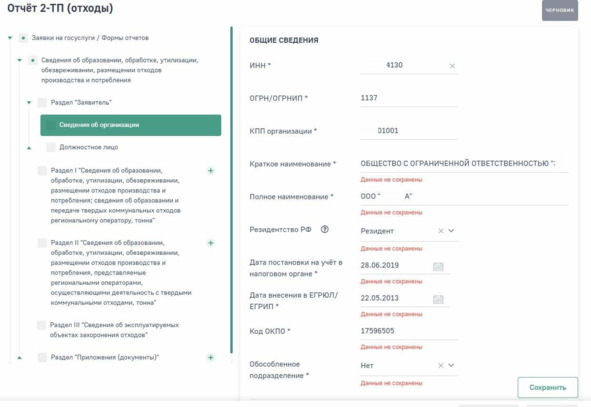Toggle the checkbox for Раздел "Заявитель"
This screenshot has height=407, width=591.
tap(42, 103)
